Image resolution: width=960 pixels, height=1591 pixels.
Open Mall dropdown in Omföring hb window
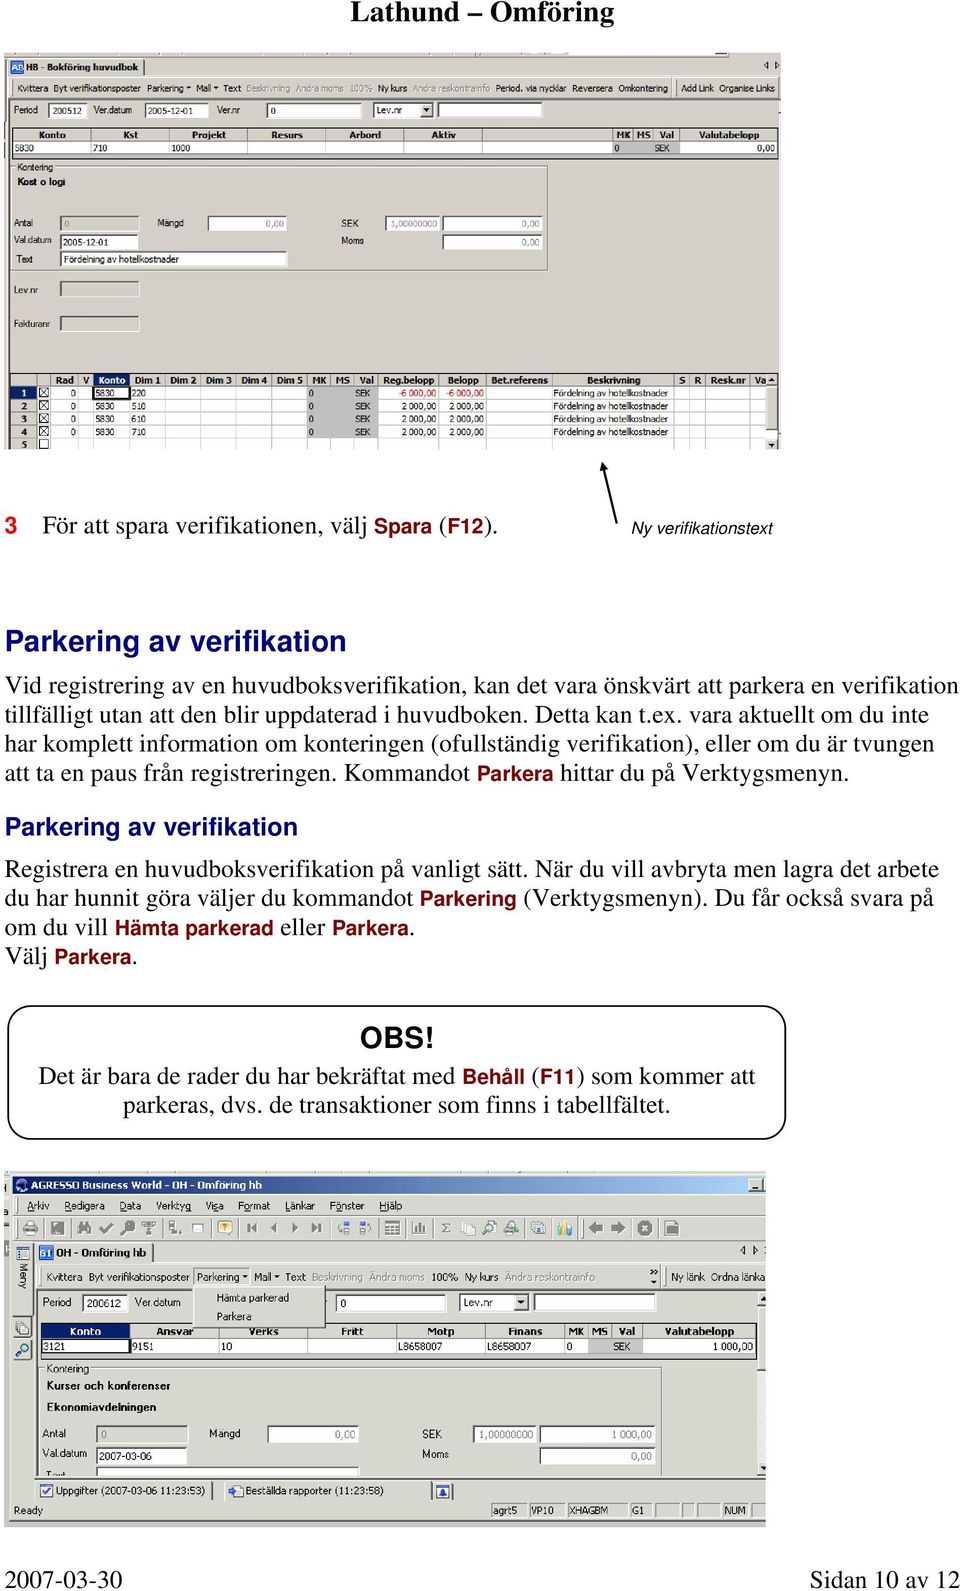tap(266, 1277)
